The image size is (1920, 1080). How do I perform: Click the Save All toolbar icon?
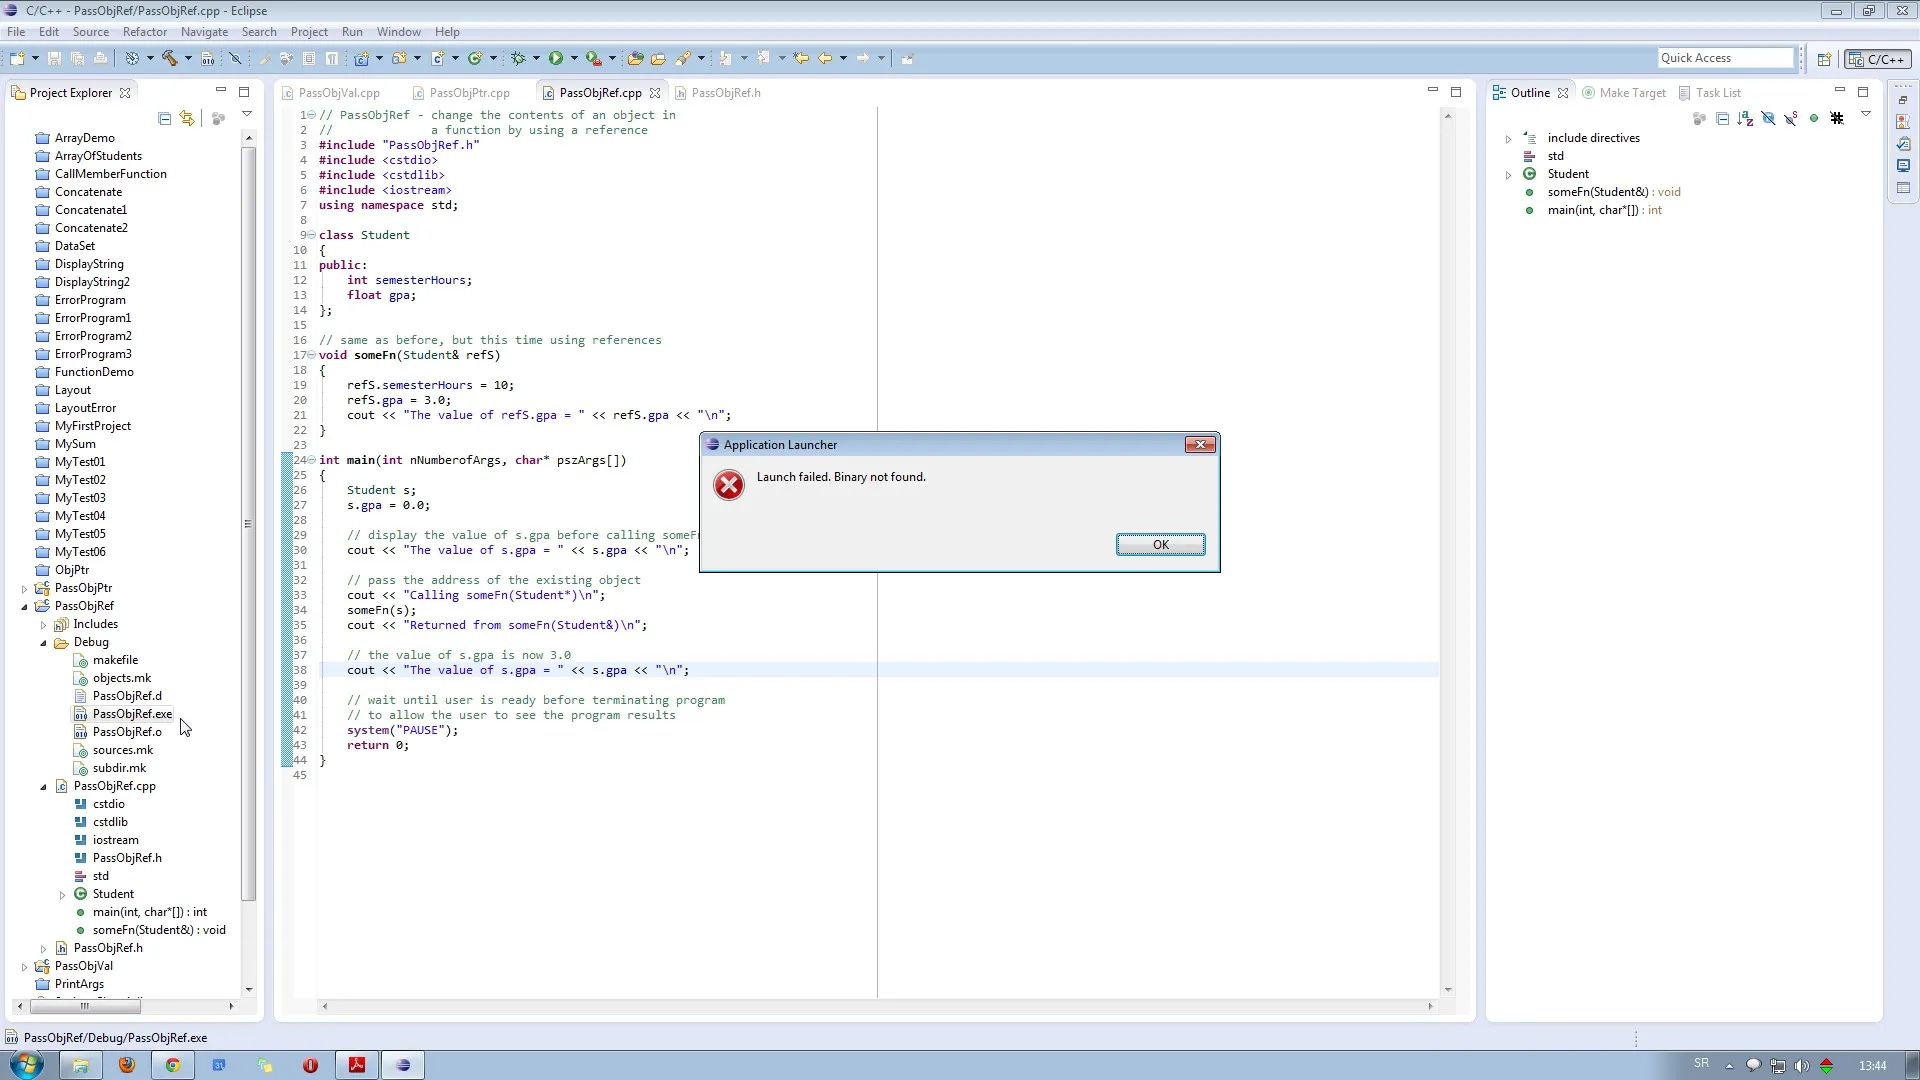[x=77, y=58]
